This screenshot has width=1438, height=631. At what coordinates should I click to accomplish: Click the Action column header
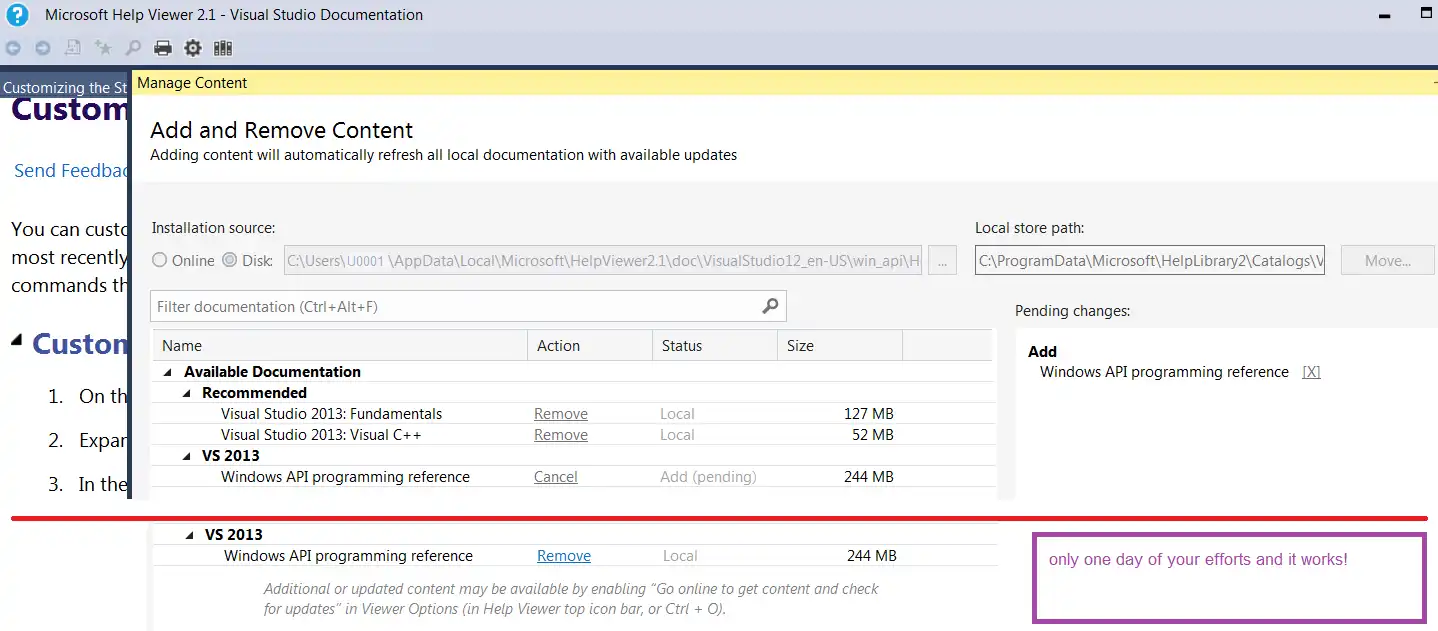click(590, 345)
